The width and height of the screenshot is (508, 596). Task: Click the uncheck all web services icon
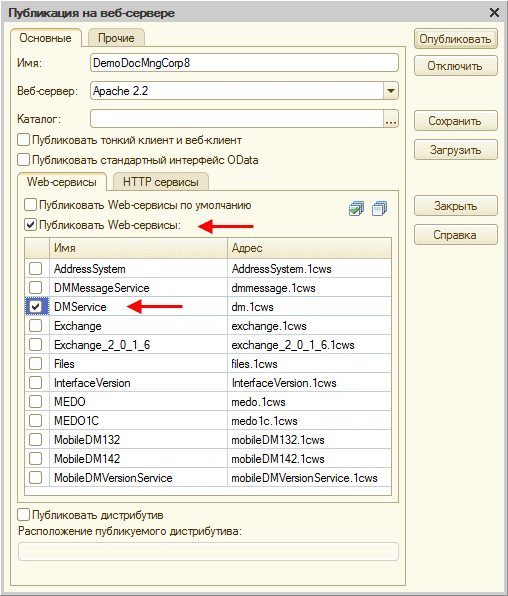[379, 208]
